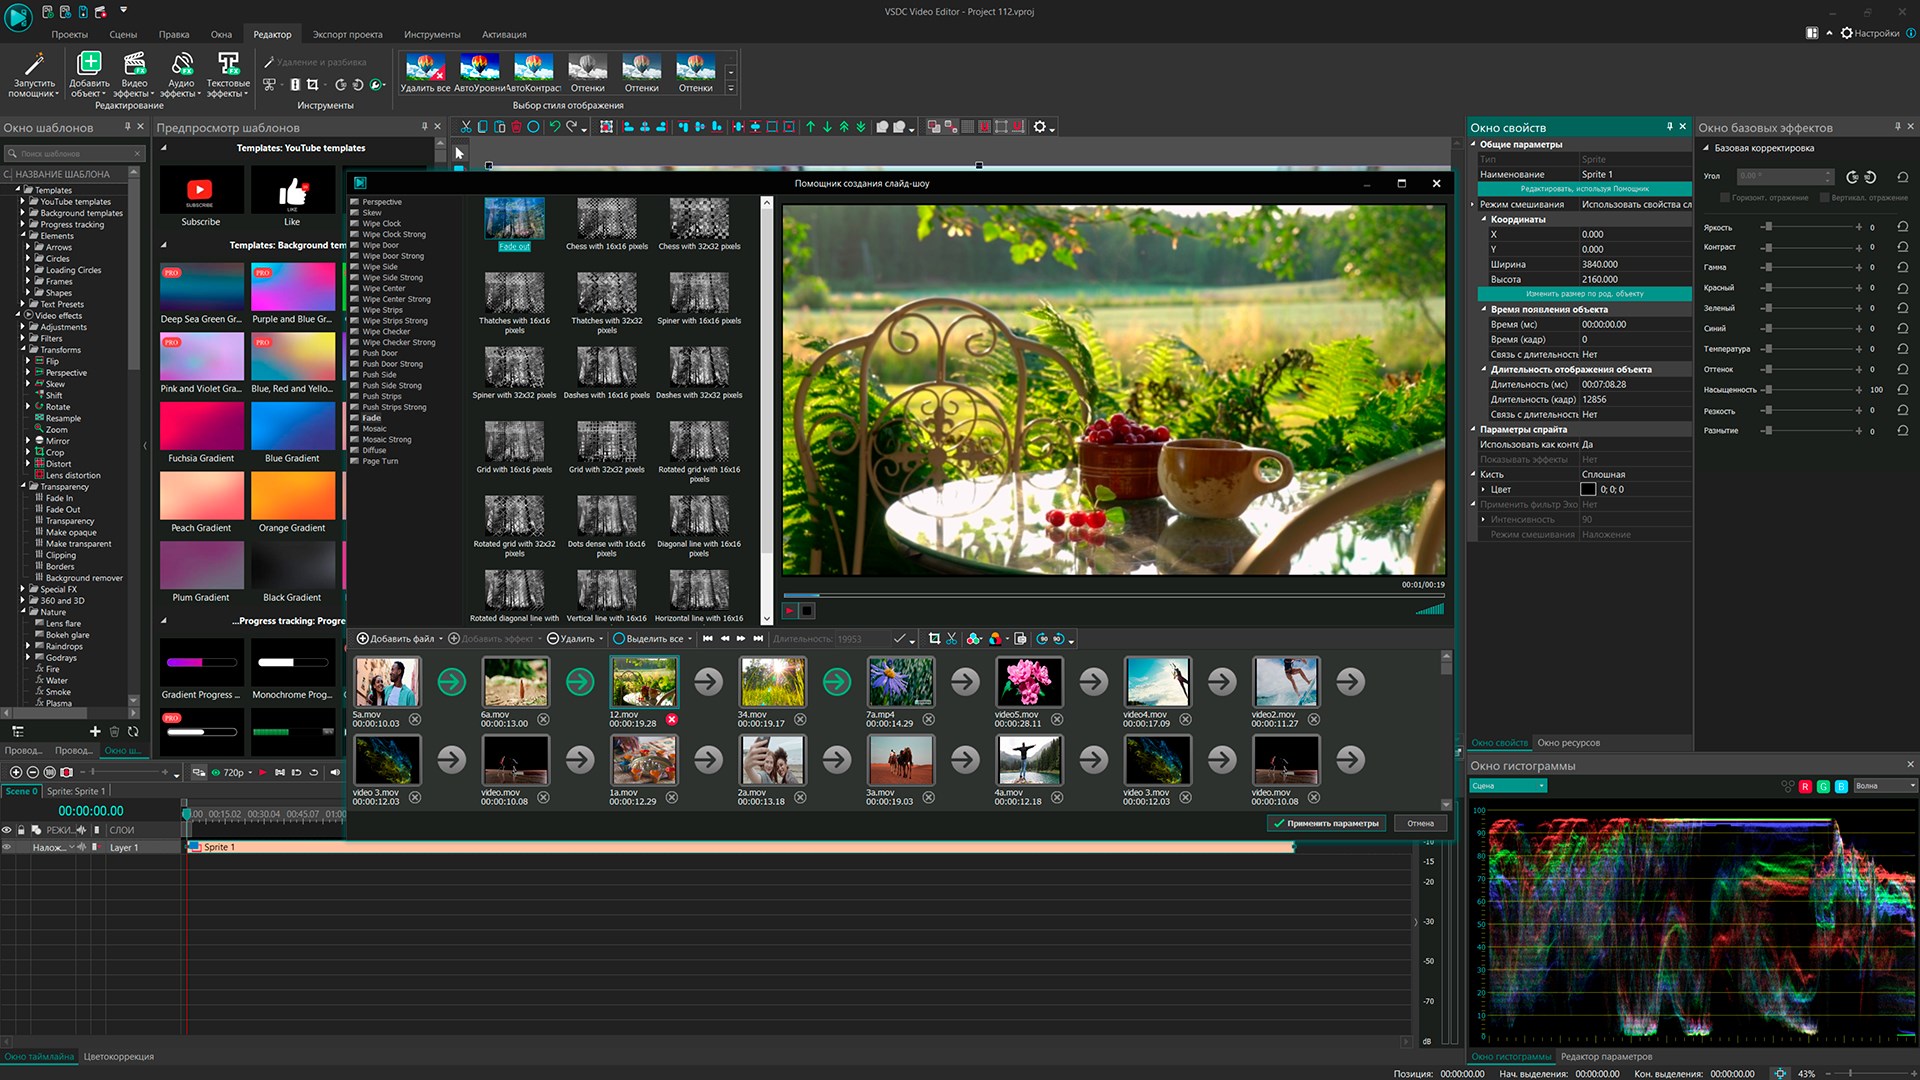Viewport: 1920px width, 1080px height.
Task: Click the Контраст slider track
Action: pyautogui.click(x=1810, y=247)
